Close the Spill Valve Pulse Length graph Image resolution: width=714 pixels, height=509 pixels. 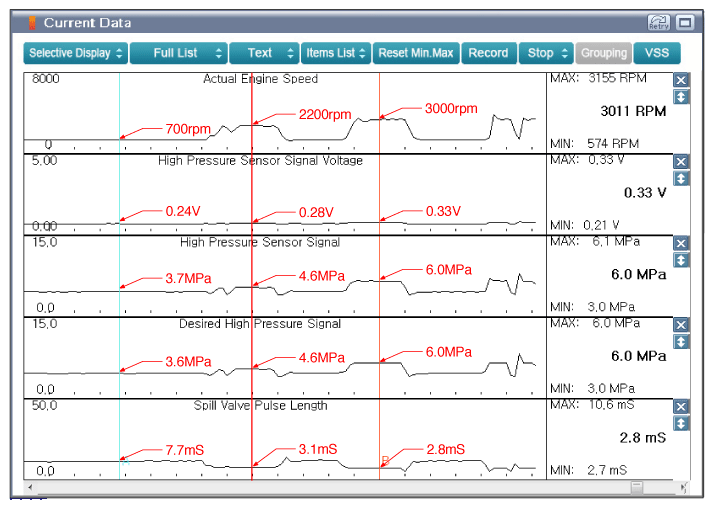681,407
